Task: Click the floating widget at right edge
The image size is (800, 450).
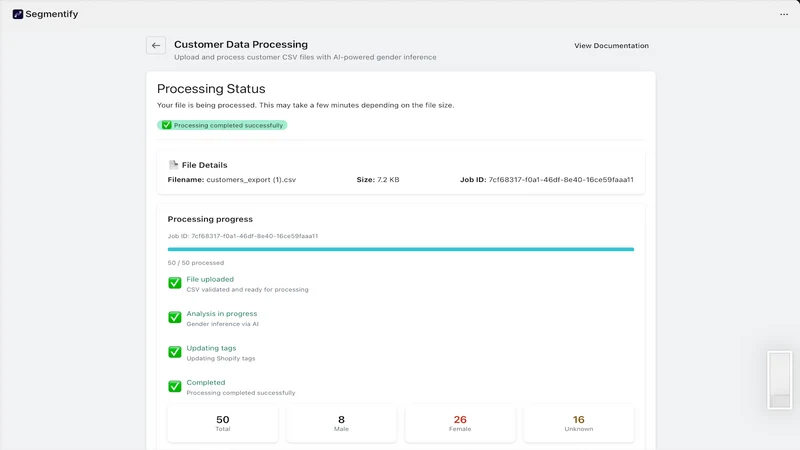Action: pos(780,380)
